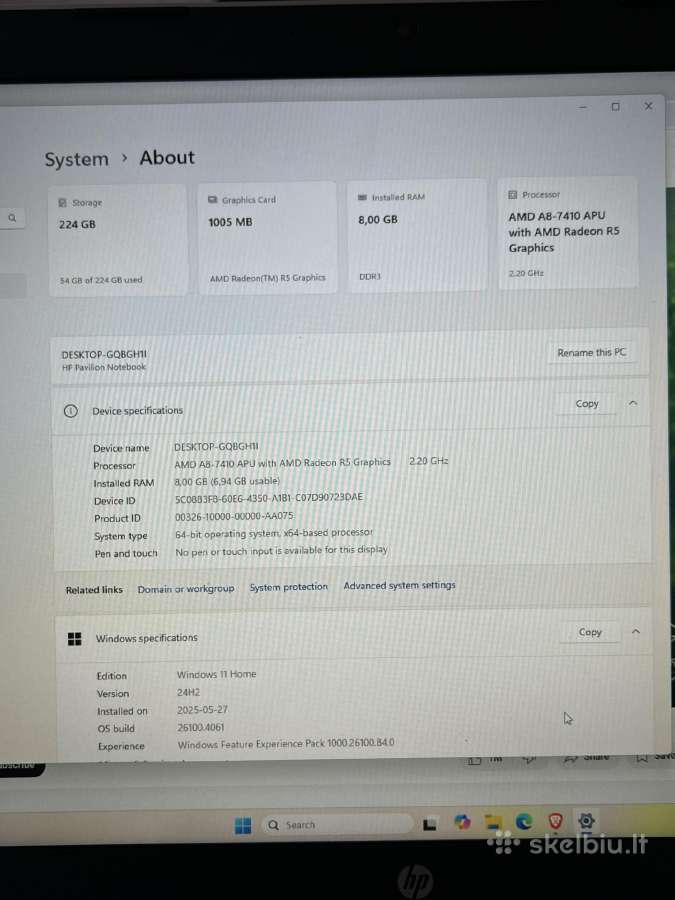This screenshot has height=900, width=675.
Task: Click the 8,00 GB (6,94 GB usable) value
Action: coord(227,481)
